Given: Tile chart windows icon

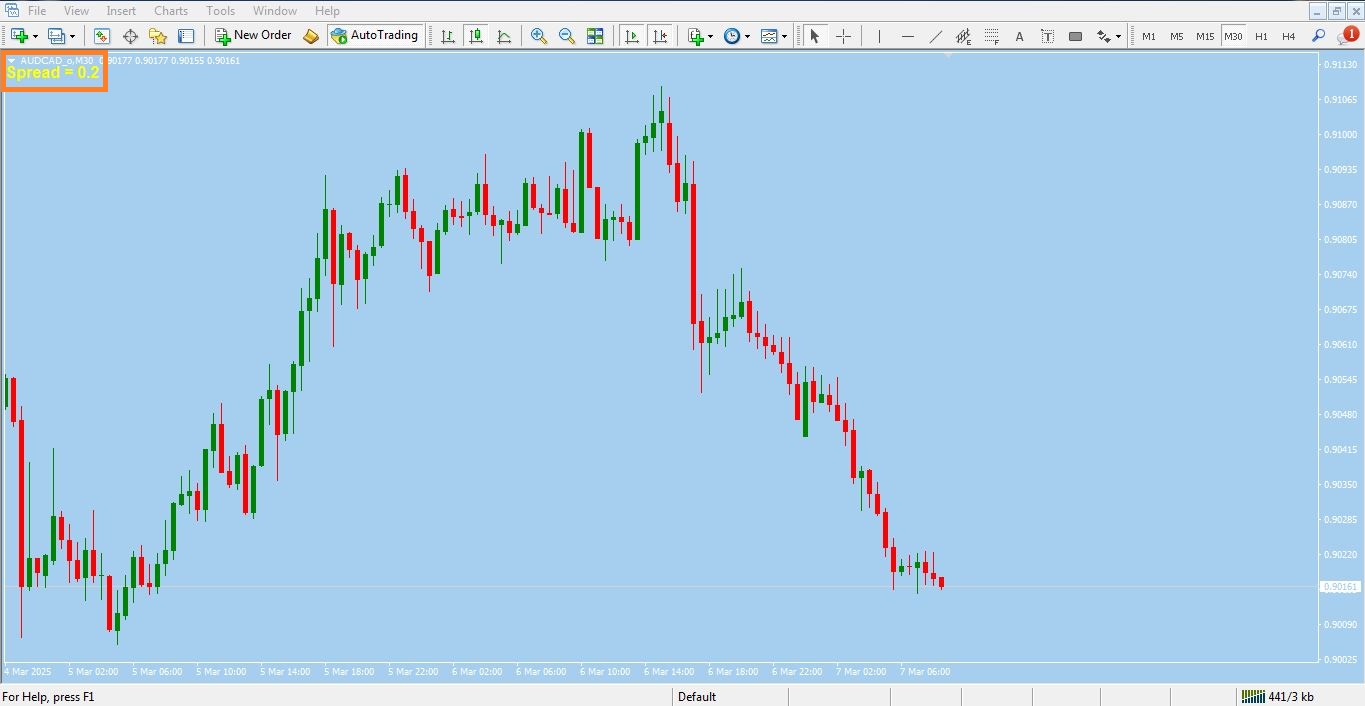Looking at the screenshot, I should (x=595, y=36).
